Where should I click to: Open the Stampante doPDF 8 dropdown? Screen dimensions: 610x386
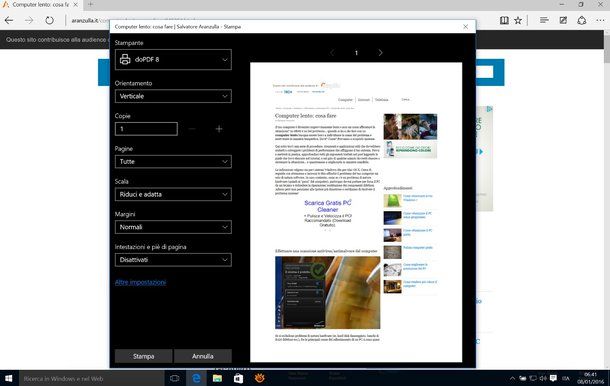tap(173, 60)
